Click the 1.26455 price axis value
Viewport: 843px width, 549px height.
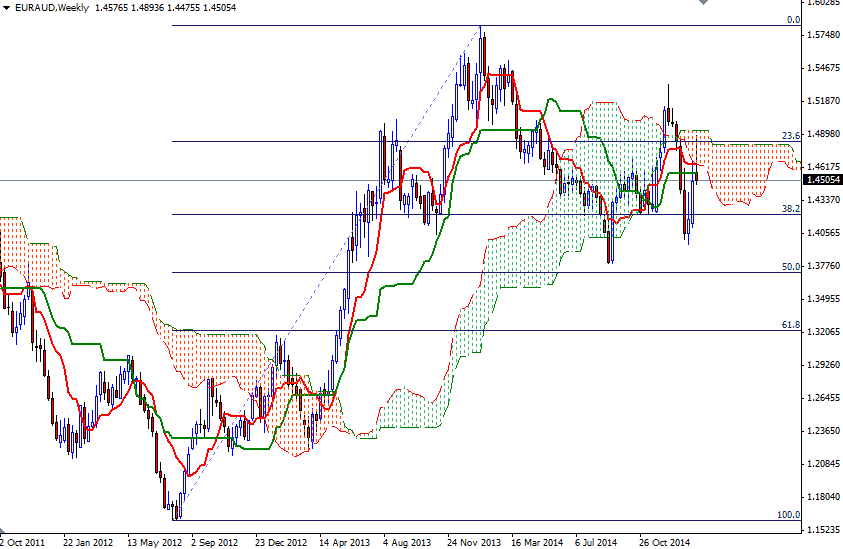tap(823, 398)
